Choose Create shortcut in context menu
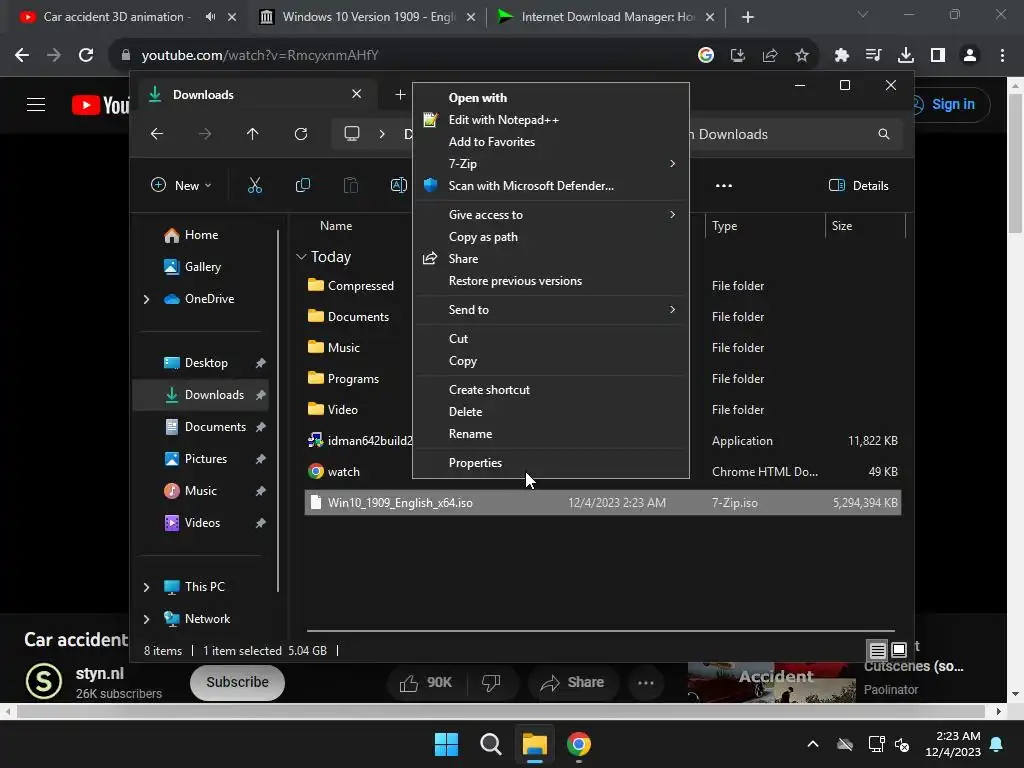Screen dimensions: 1024x768 coord(551,389)
